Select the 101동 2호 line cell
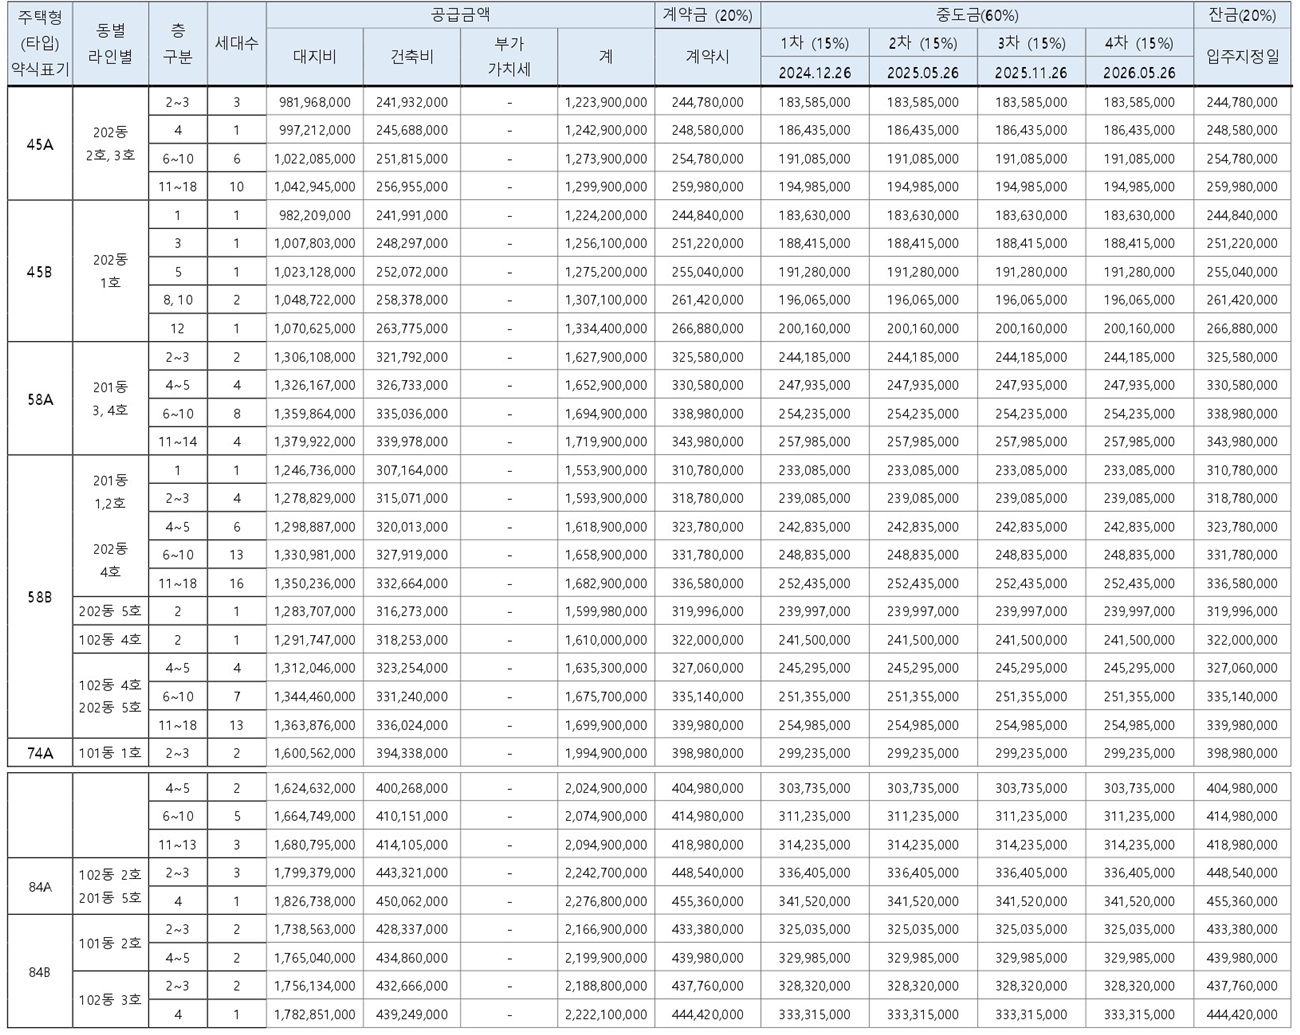Screen dimensions: 1300x1035 point(110,943)
